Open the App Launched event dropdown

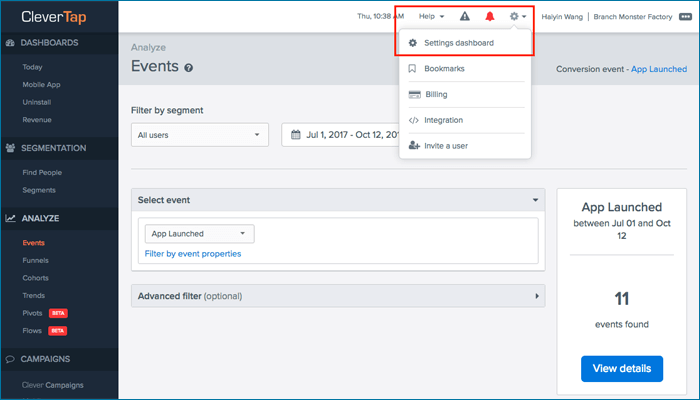click(x=200, y=234)
